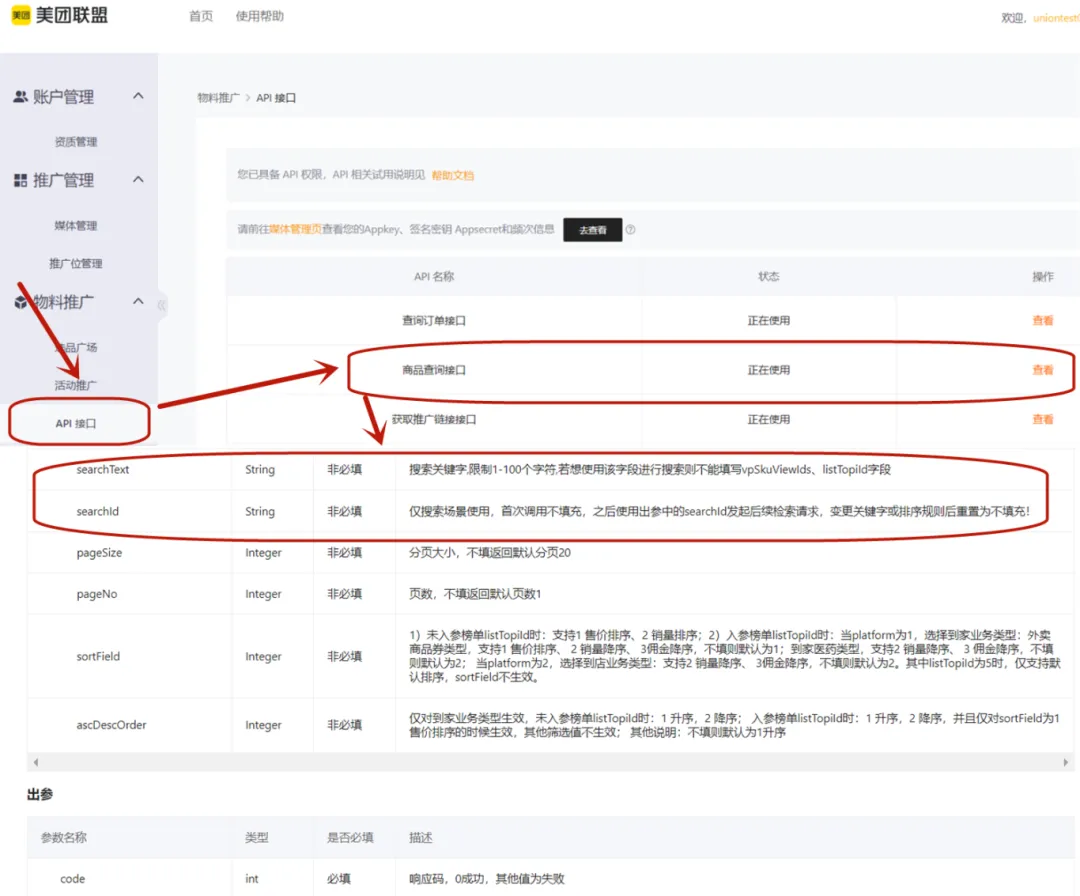Click the Integer type of sortField row
Viewport: 1080px width, 896px height.
click(263, 657)
